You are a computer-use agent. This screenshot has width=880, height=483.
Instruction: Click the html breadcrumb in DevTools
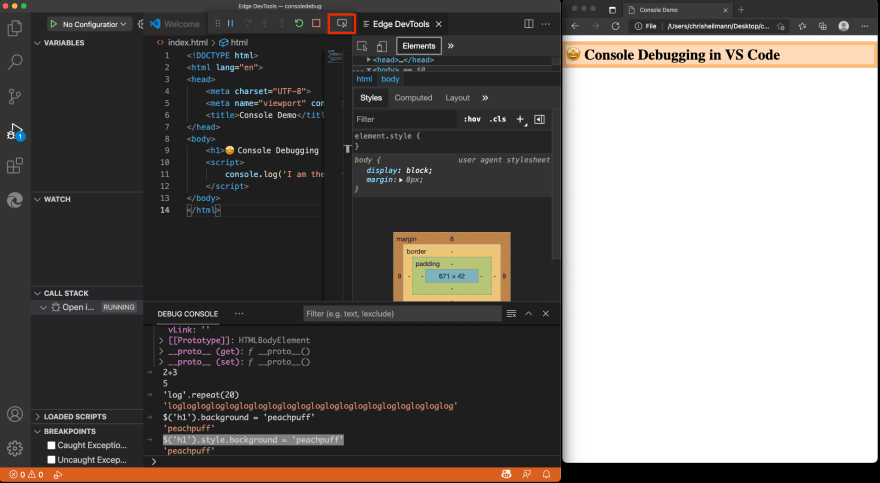[x=364, y=79]
